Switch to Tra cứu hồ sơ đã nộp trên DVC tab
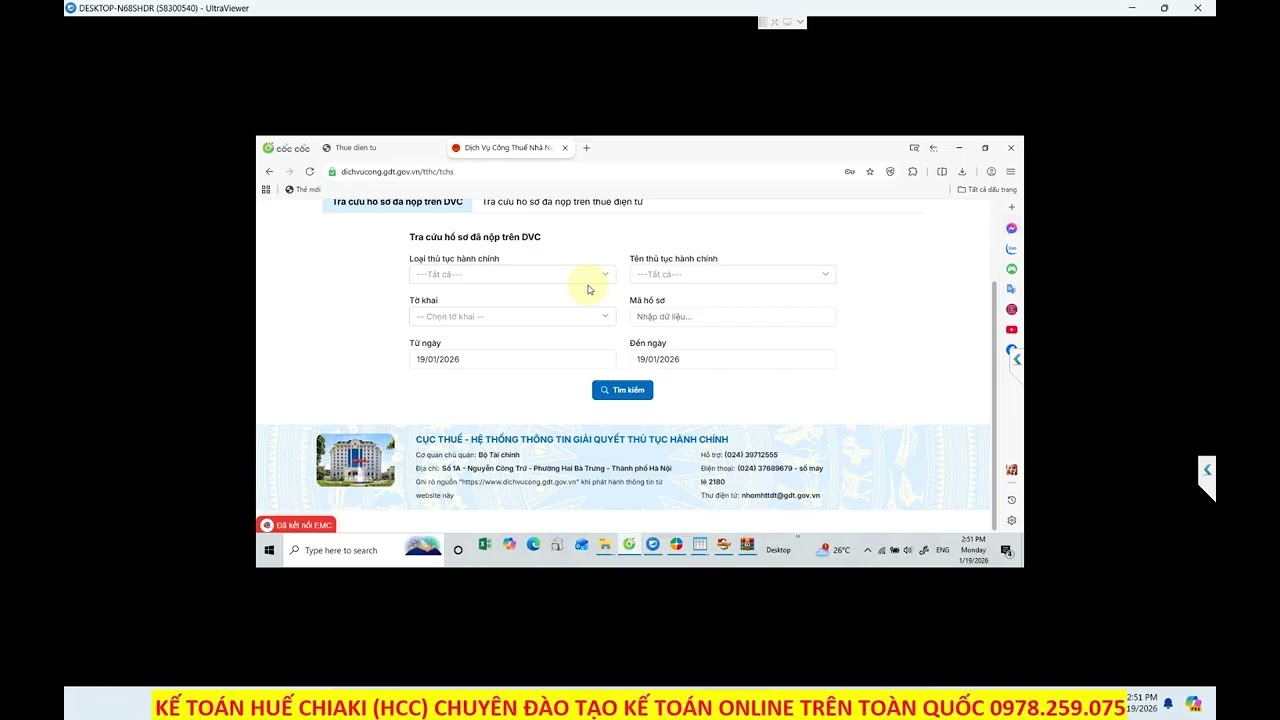 [x=397, y=203]
